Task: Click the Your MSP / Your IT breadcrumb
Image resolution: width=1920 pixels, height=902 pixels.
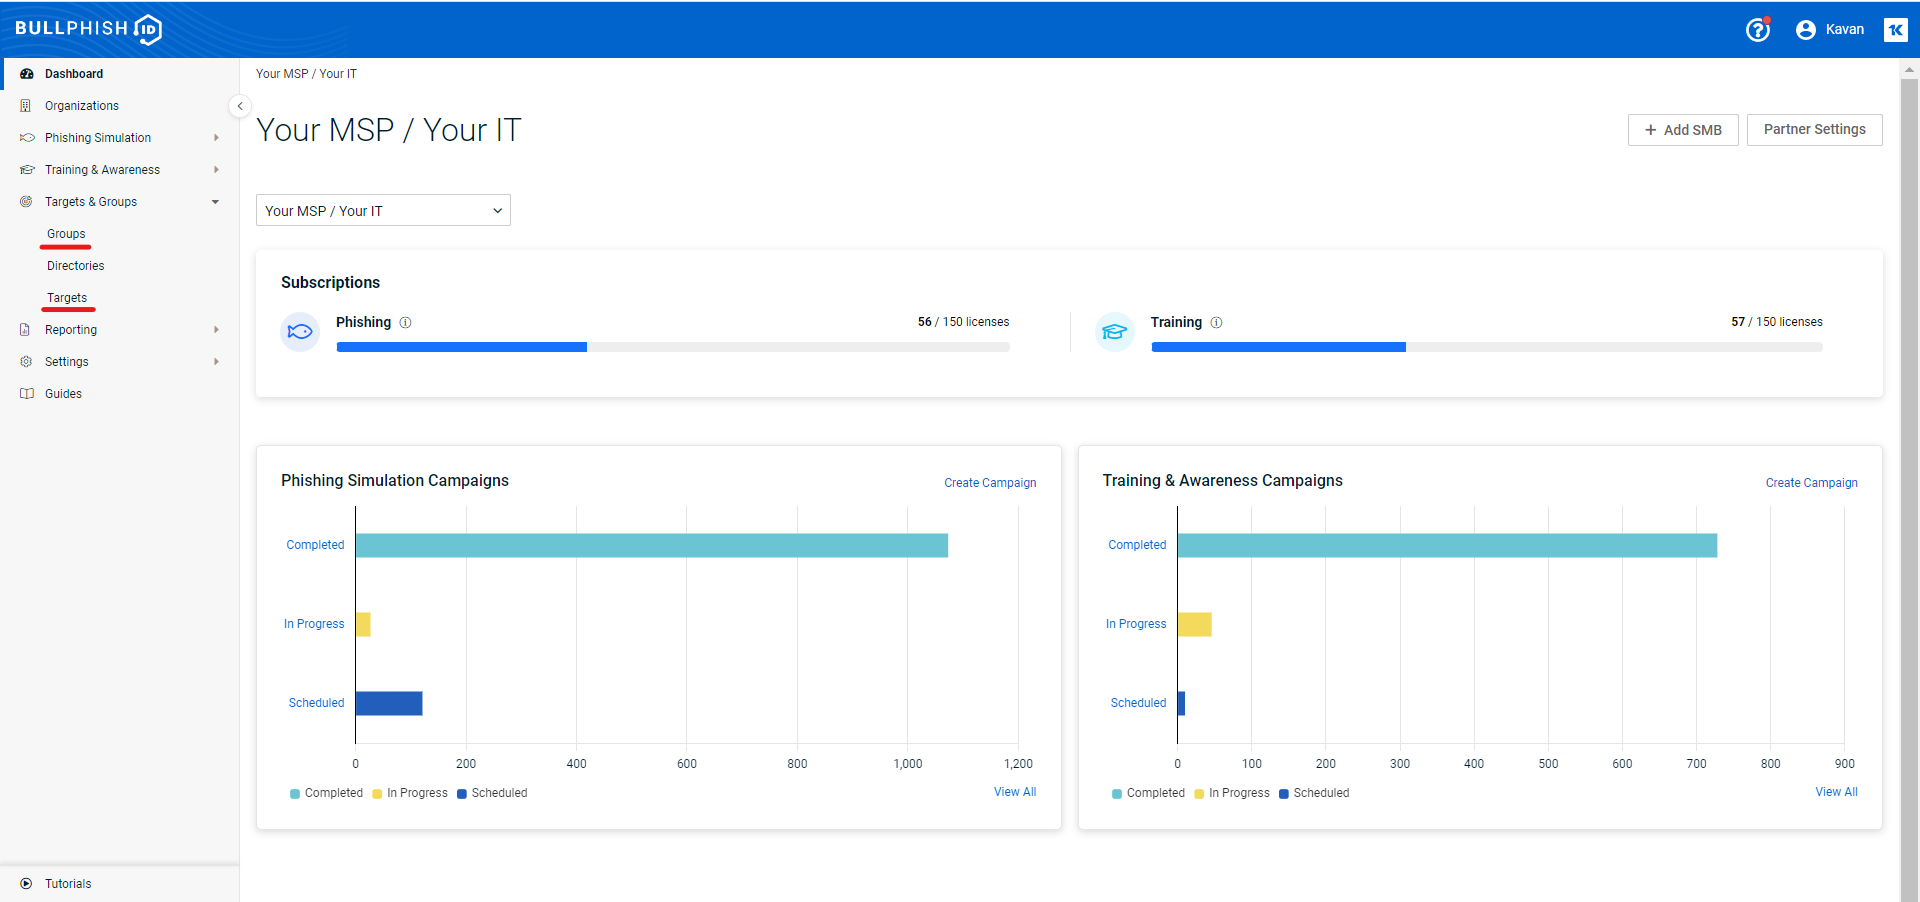Action: coord(306,74)
